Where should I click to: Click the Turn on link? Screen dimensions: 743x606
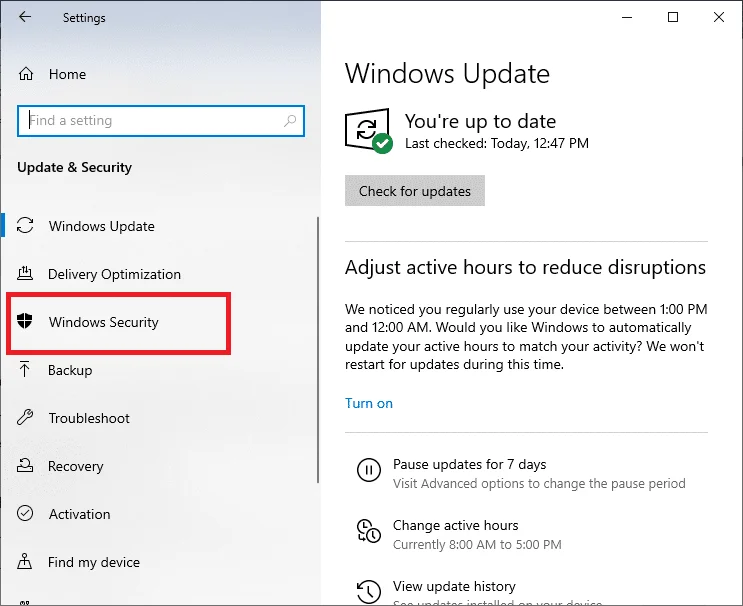369,403
